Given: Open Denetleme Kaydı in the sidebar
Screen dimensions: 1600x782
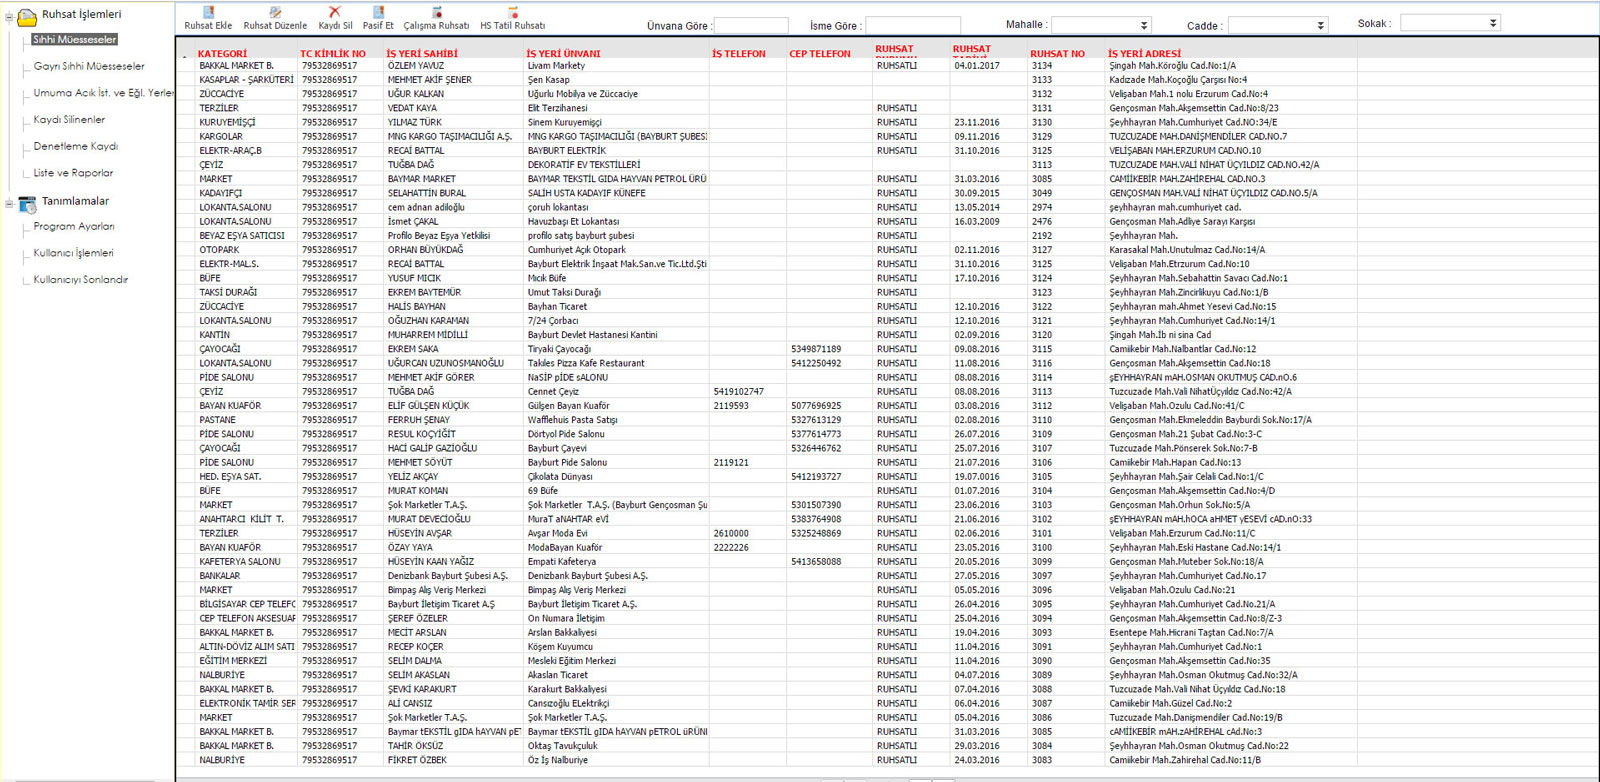Looking at the screenshot, I should pos(75,146).
